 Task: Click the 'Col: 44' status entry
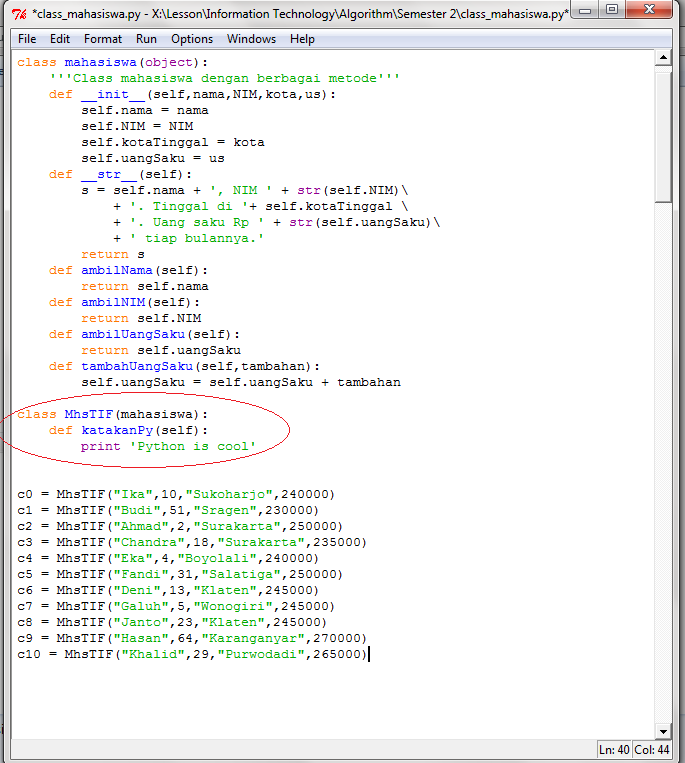click(x=651, y=750)
